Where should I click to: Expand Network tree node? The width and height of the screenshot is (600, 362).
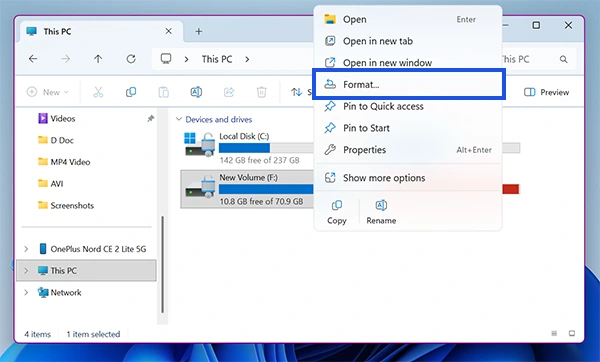pyautogui.click(x=26, y=292)
